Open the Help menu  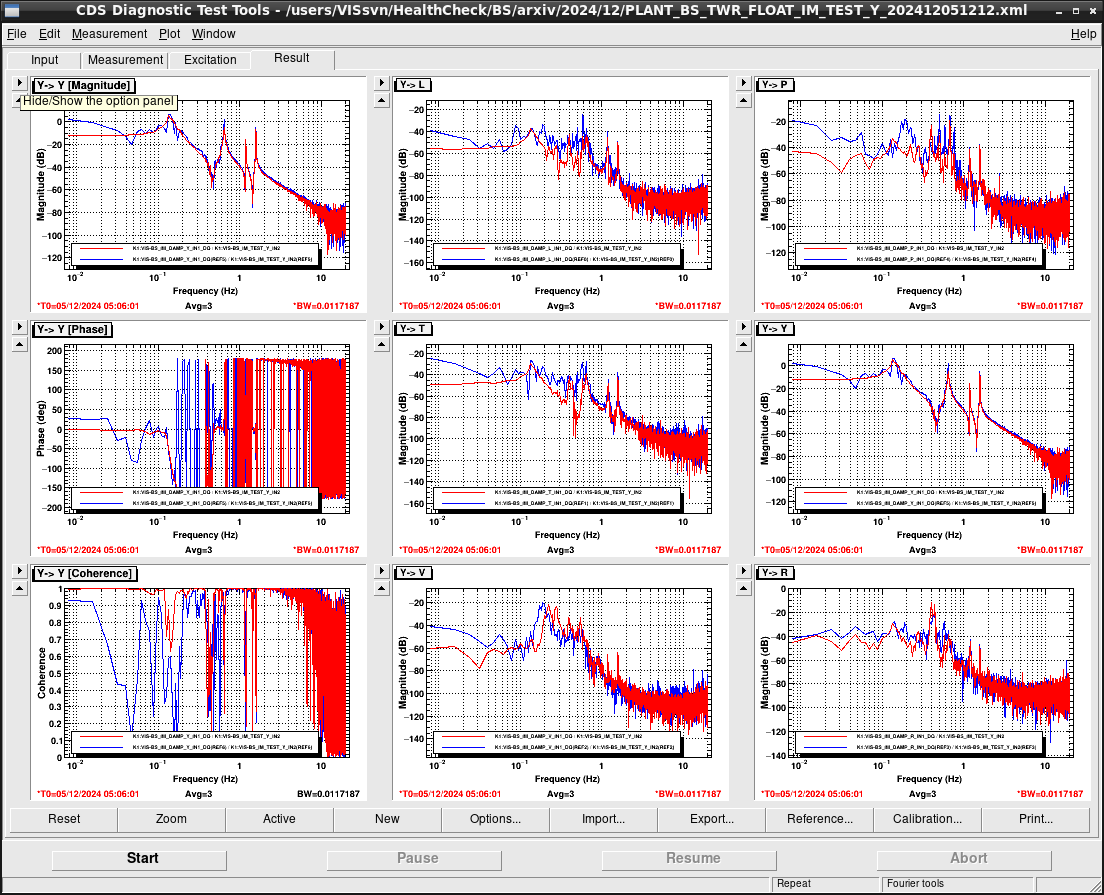click(1083, 34)
